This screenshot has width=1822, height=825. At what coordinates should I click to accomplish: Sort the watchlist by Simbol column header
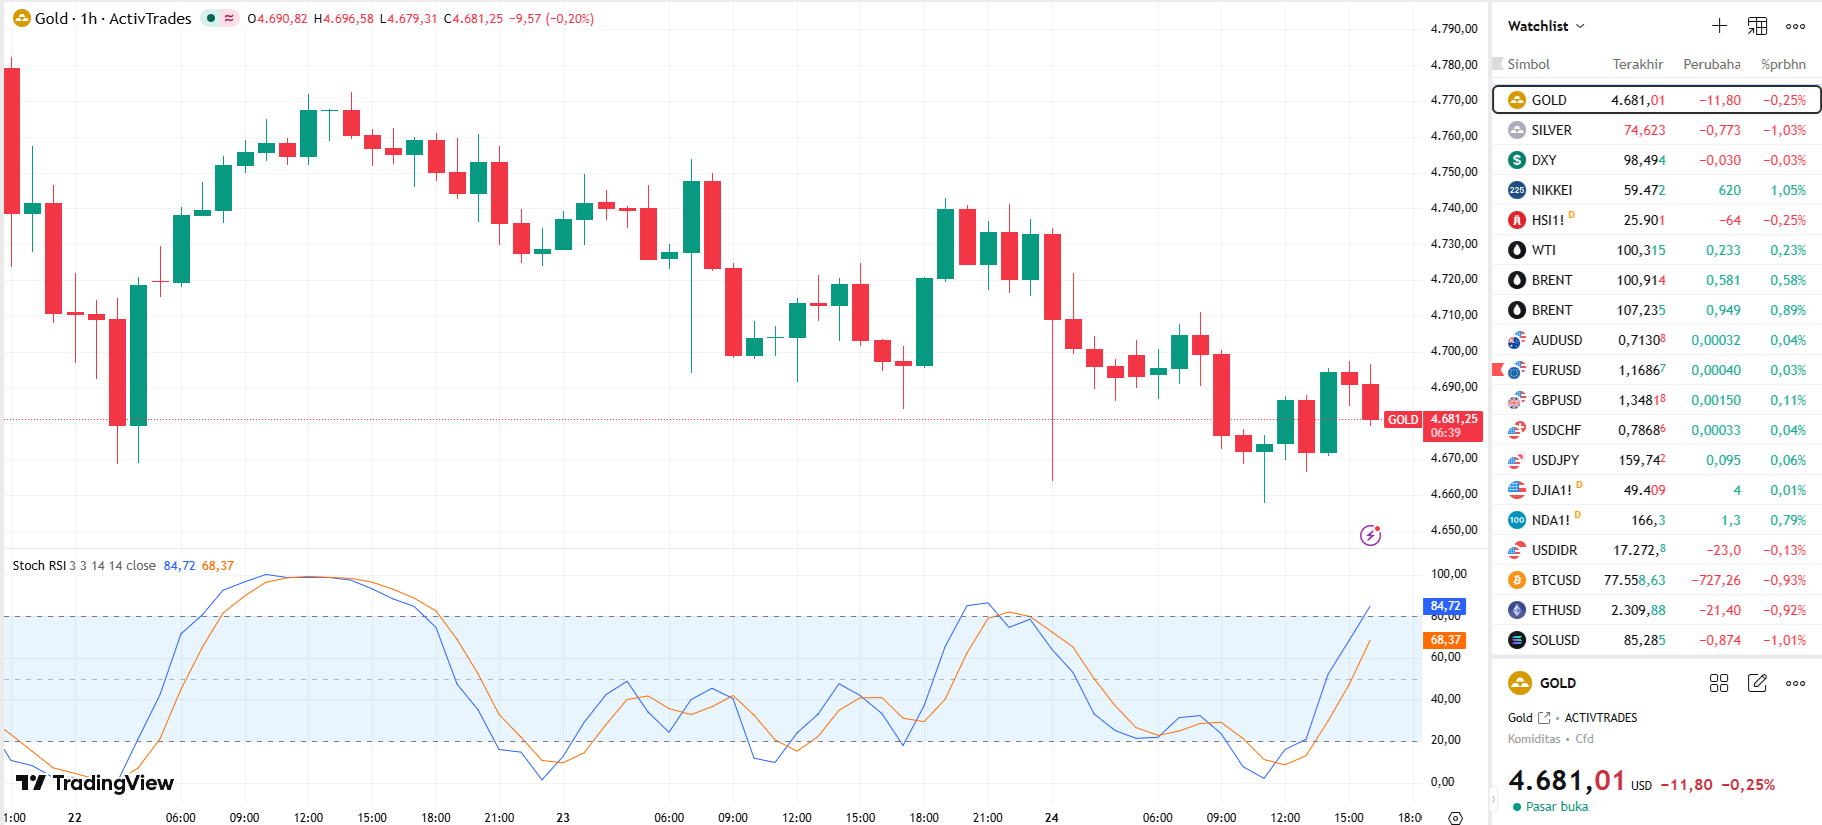(x=1528, y=64)
